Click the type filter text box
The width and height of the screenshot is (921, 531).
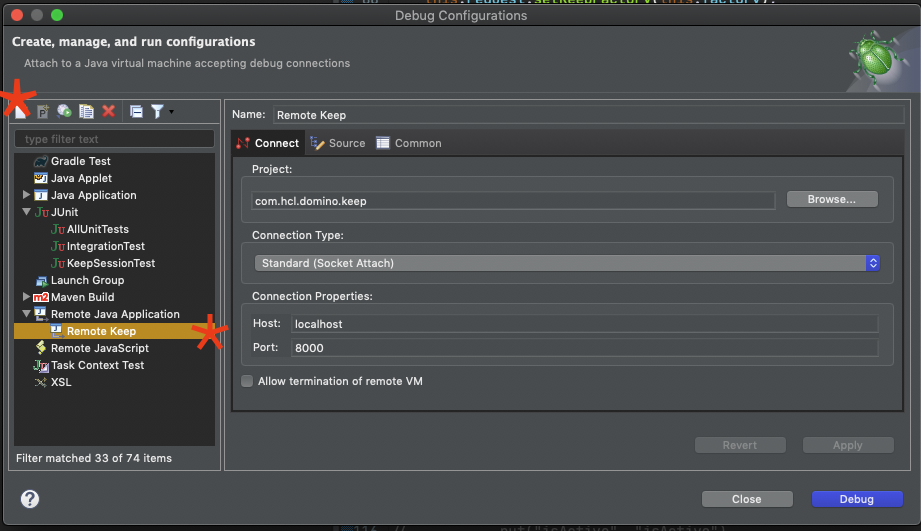(x=115, y=139)
